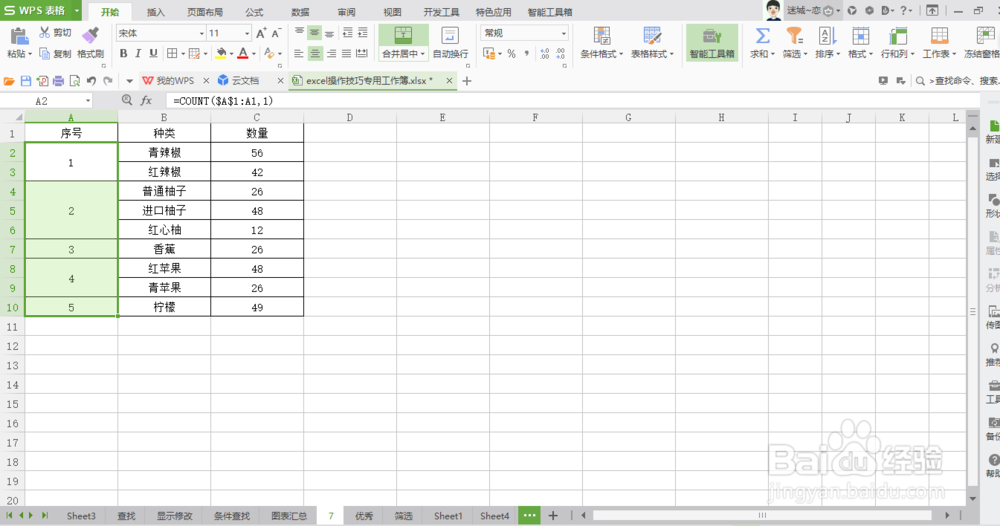The height and width of the screenshot is (526, 1000).
Task: Apply the red font color A
Action: point(242,54)
